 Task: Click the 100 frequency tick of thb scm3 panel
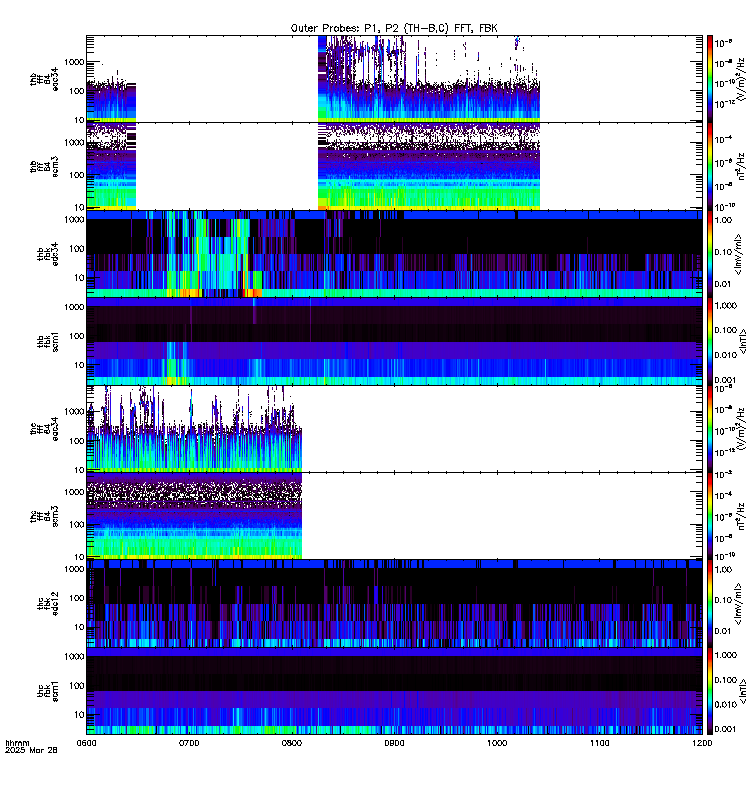(x=77, y=175)
